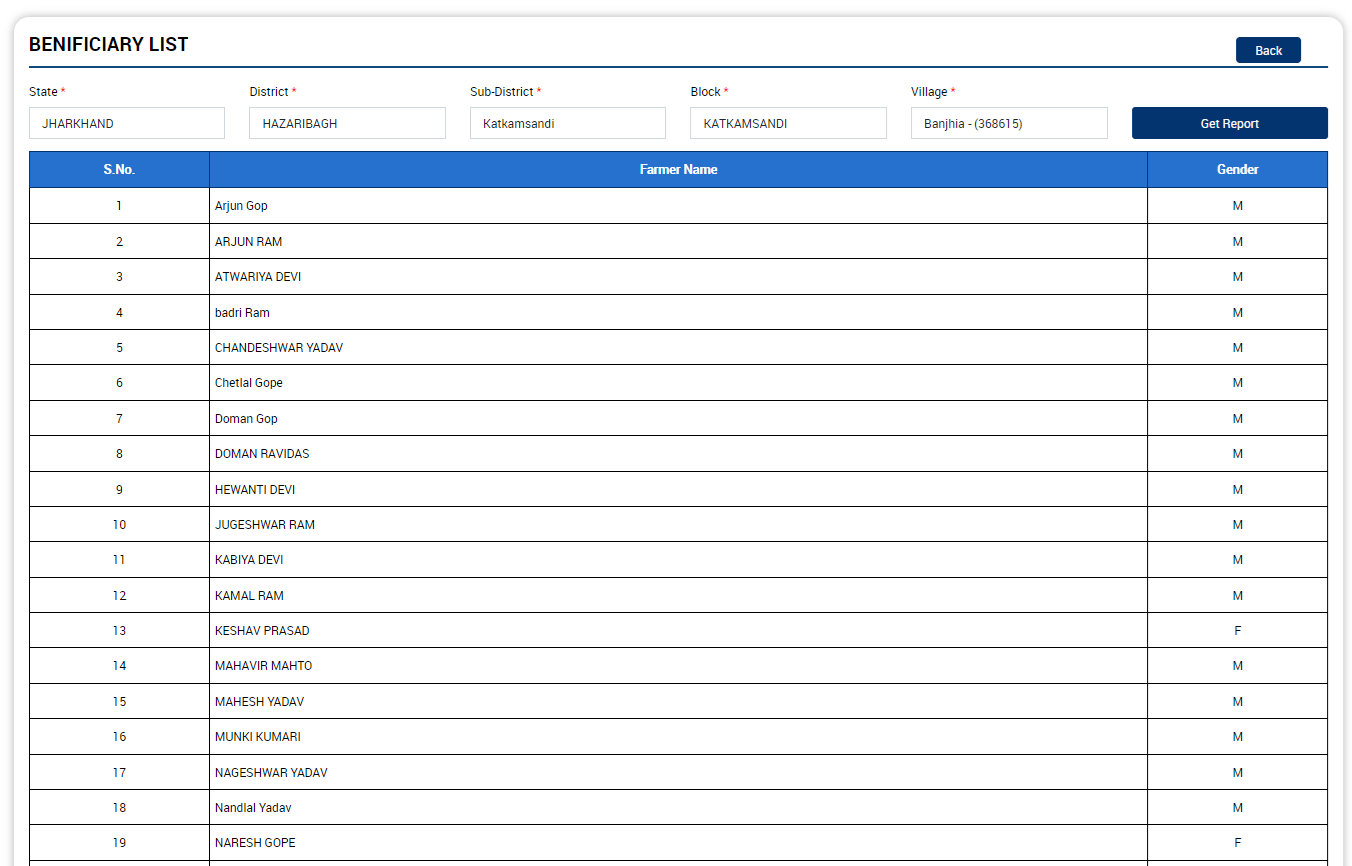Click the Farmer Name column header
Viewport: 1352px width, 866px height.
678,169
